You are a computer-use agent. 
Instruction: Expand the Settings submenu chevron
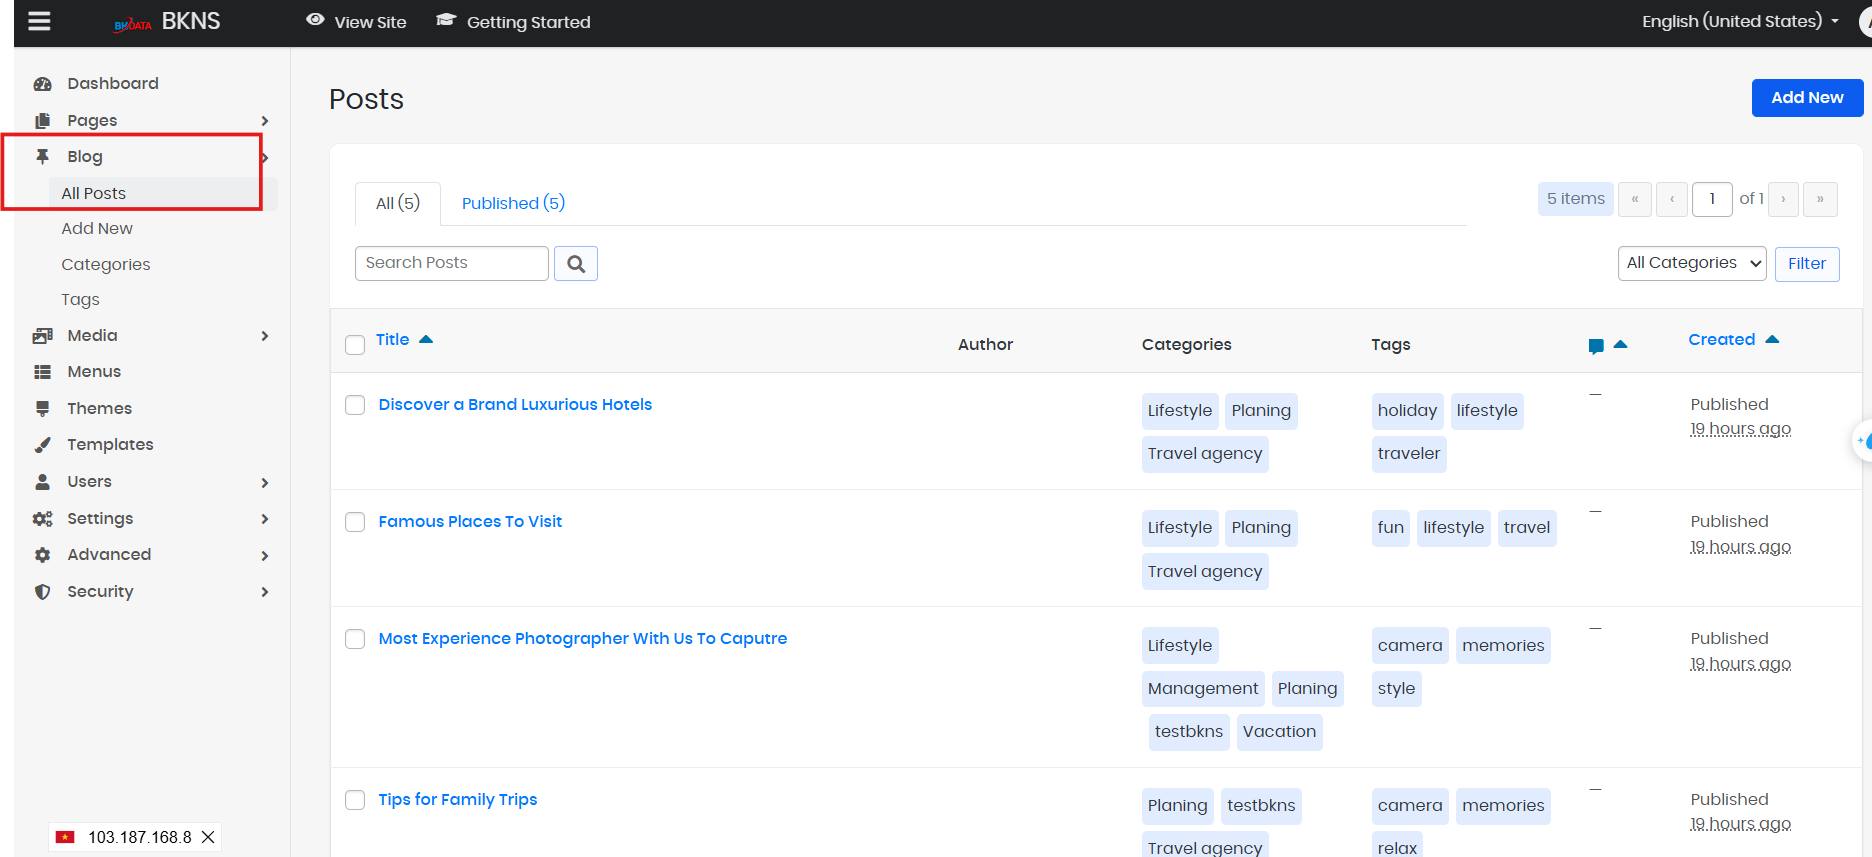265,519
